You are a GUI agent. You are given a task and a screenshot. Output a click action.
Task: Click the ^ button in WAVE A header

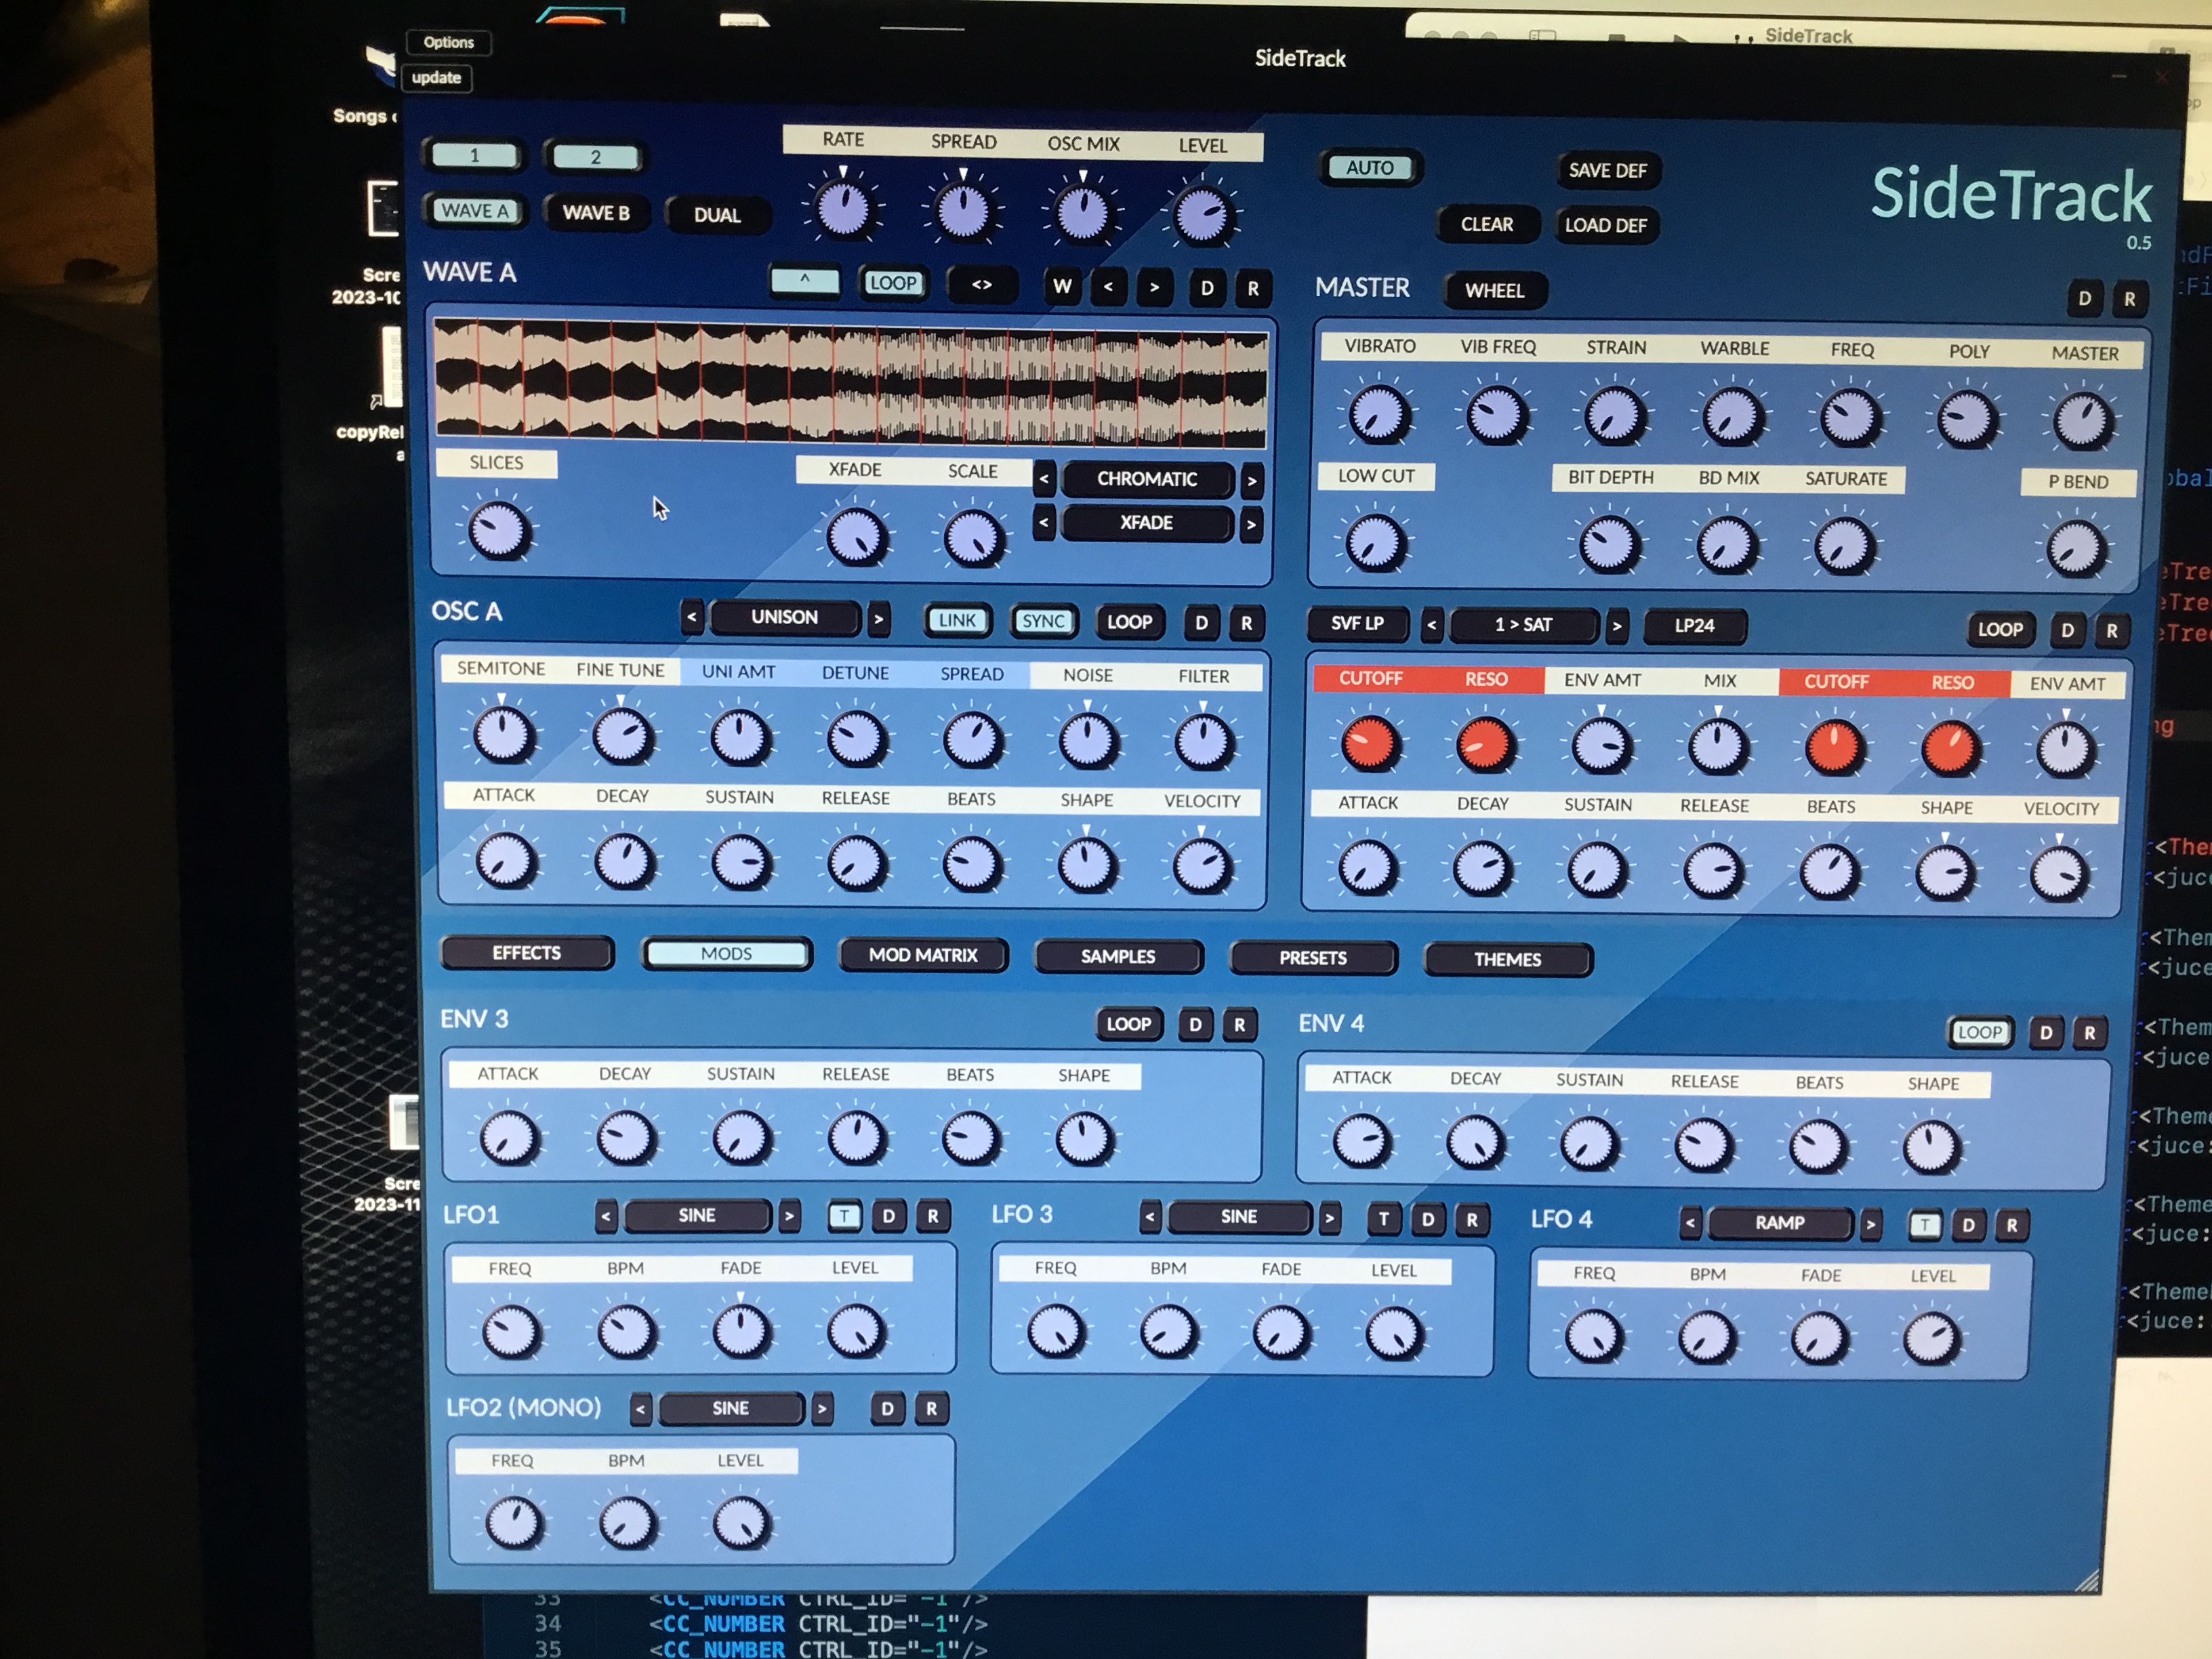pos(805,281)
